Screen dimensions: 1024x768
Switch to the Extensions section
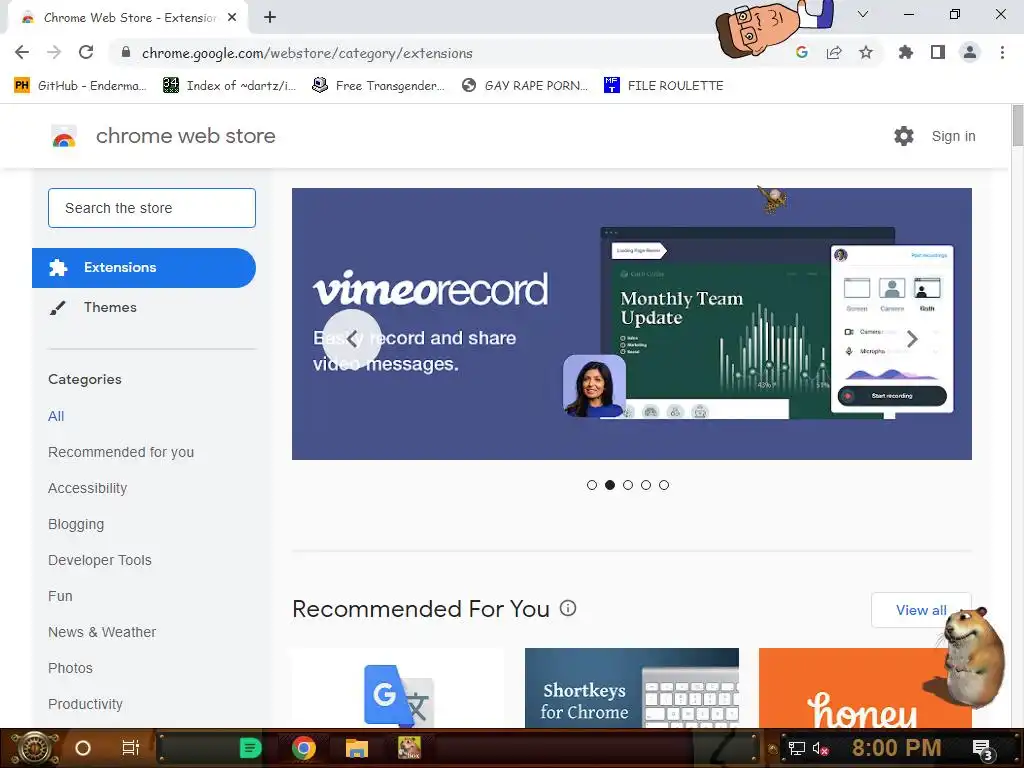coord(144,268)
